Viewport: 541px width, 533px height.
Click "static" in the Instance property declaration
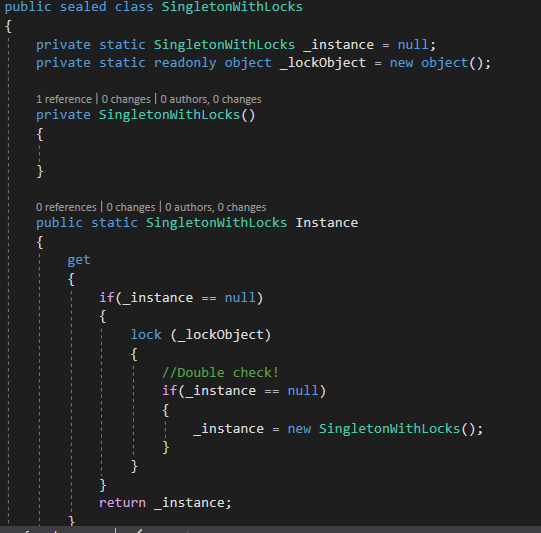(x=114, y=223)
